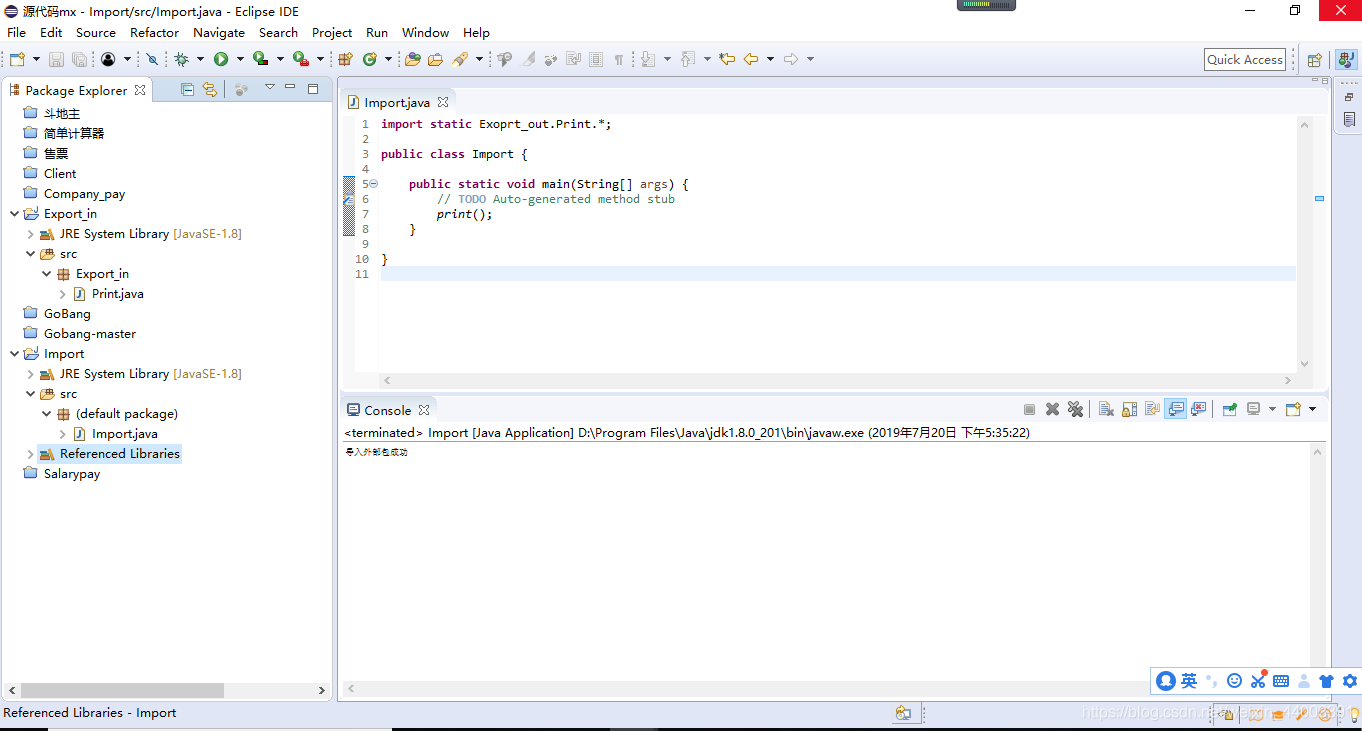This screenshot has height=731, width=1362.
Task: Toggle Show Console on Standard Error
Action: [x=1198, y=409]
